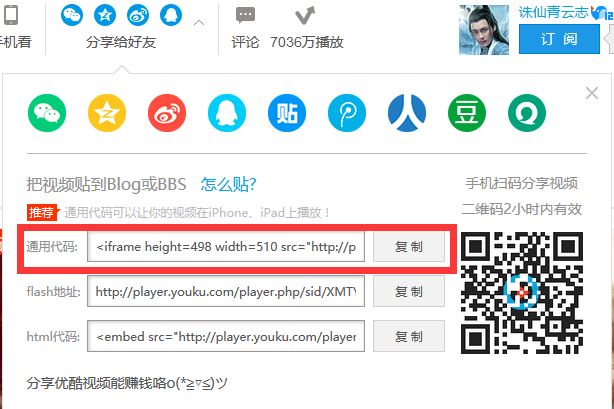Click the red 推荐 recommendation badge
The width and height of the screenshot is (614, 409).
42,213
